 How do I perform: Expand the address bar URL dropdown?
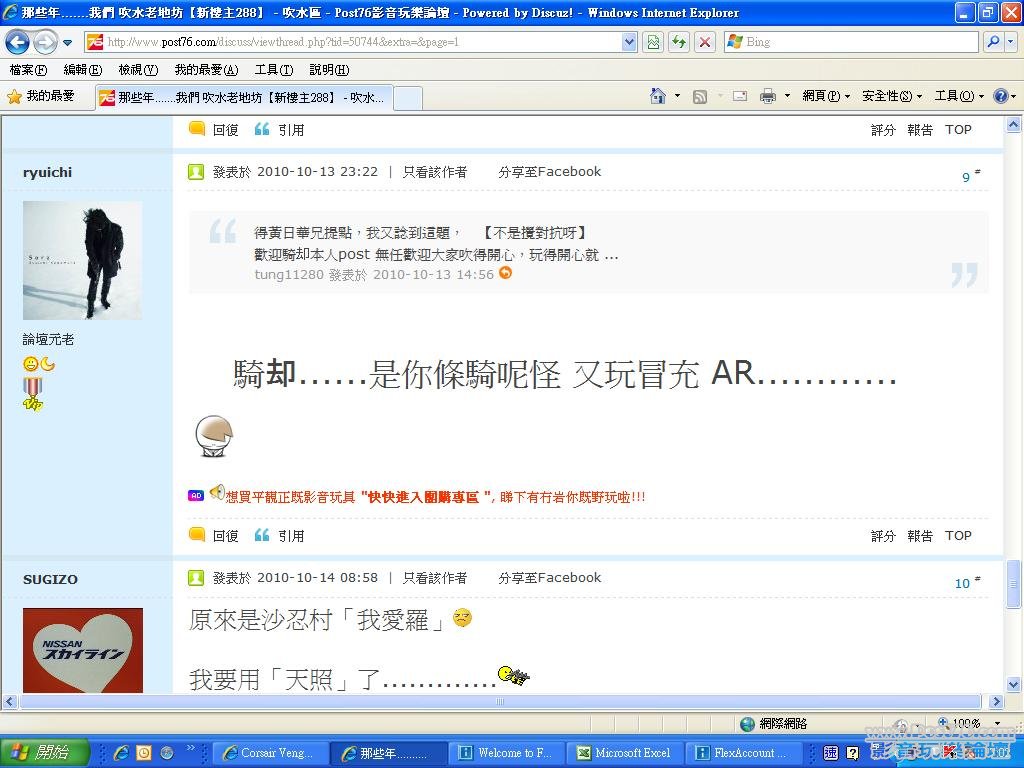[629, 42]
